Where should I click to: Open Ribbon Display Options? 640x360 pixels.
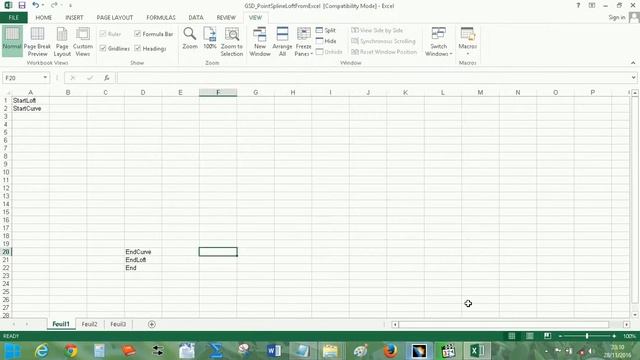pos(592,5)
